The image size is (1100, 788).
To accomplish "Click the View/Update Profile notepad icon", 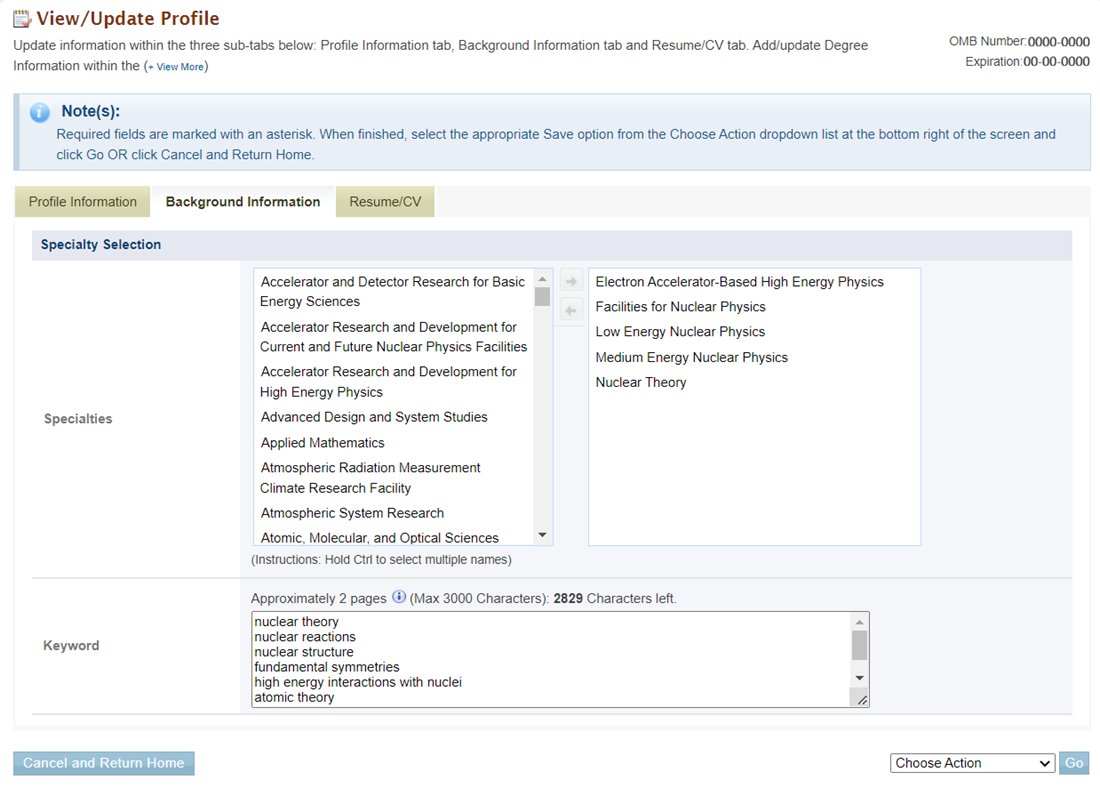I will point(22,19).
